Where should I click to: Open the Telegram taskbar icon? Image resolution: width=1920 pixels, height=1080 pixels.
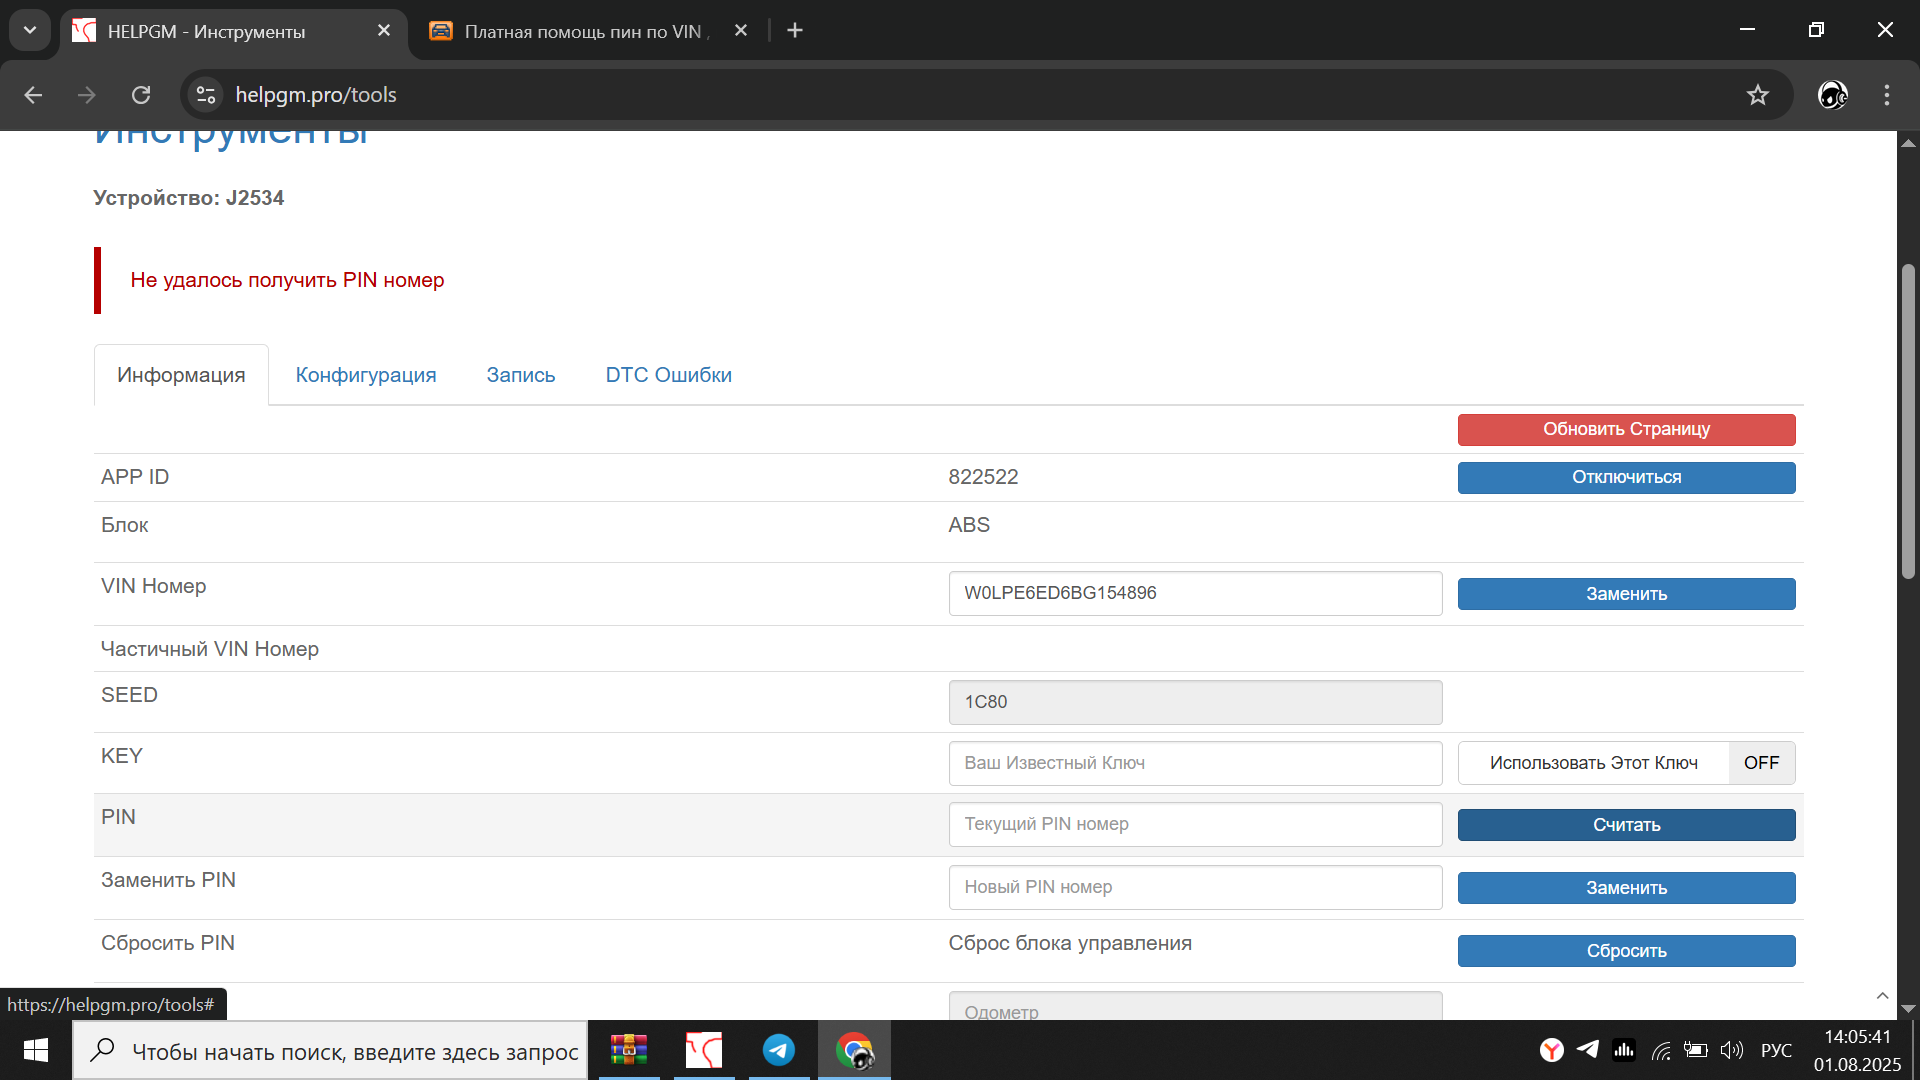pyautogui.click(x=779, y=1050)
